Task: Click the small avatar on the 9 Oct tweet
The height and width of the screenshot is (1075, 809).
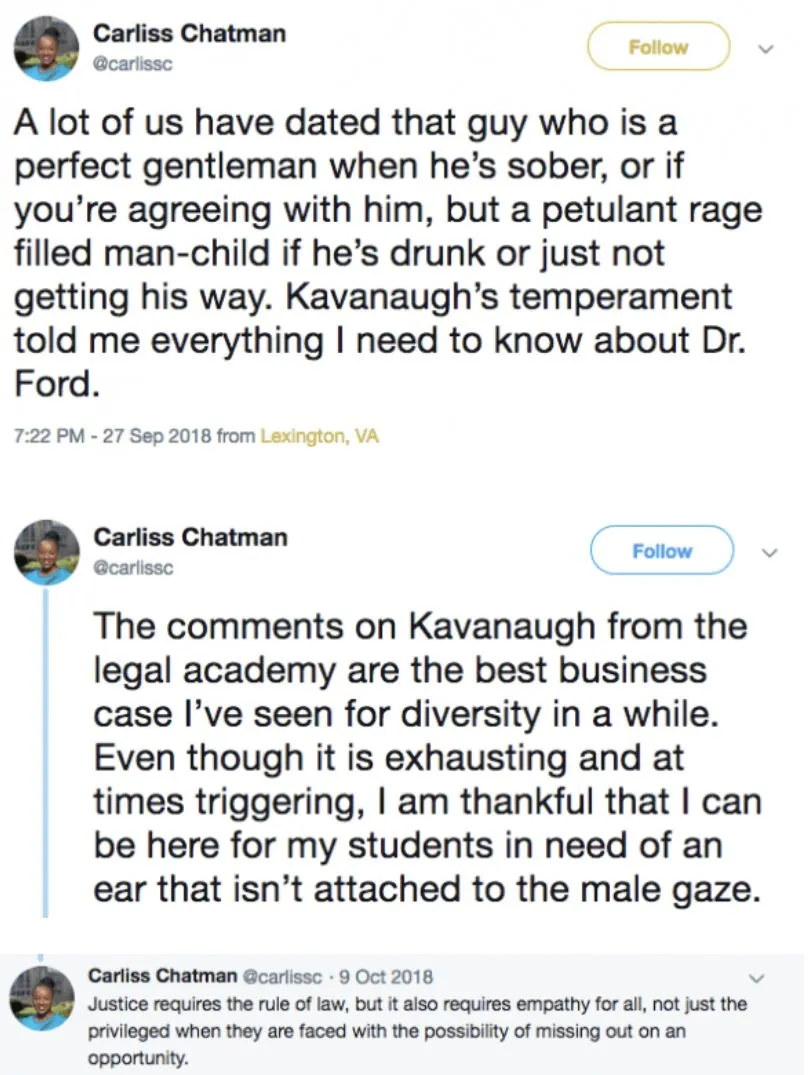Action: 42,1001
